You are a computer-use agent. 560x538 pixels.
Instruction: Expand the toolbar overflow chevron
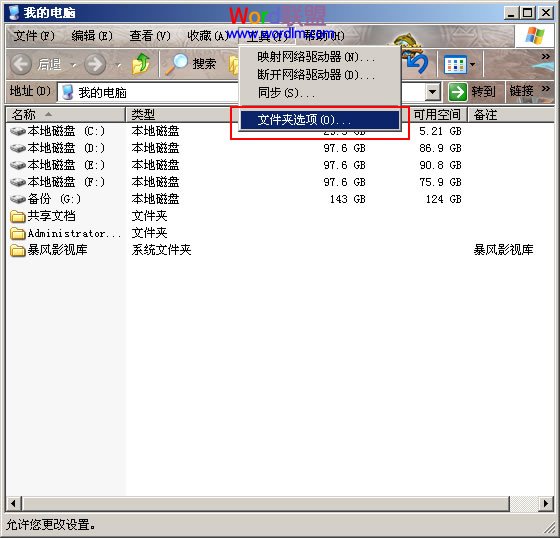click(545, 56)
